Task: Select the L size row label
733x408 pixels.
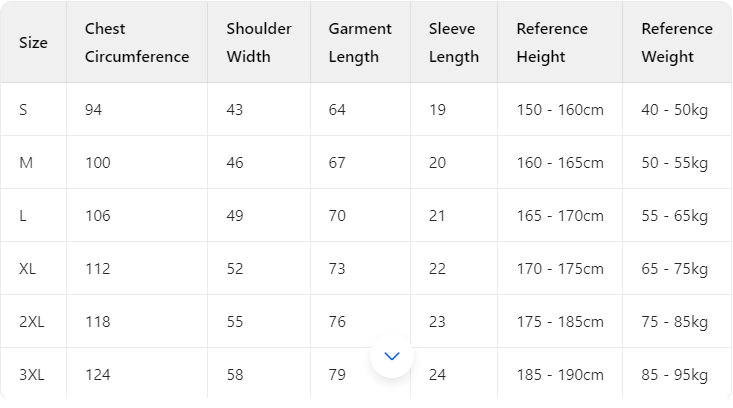Action: pos(23,216)
